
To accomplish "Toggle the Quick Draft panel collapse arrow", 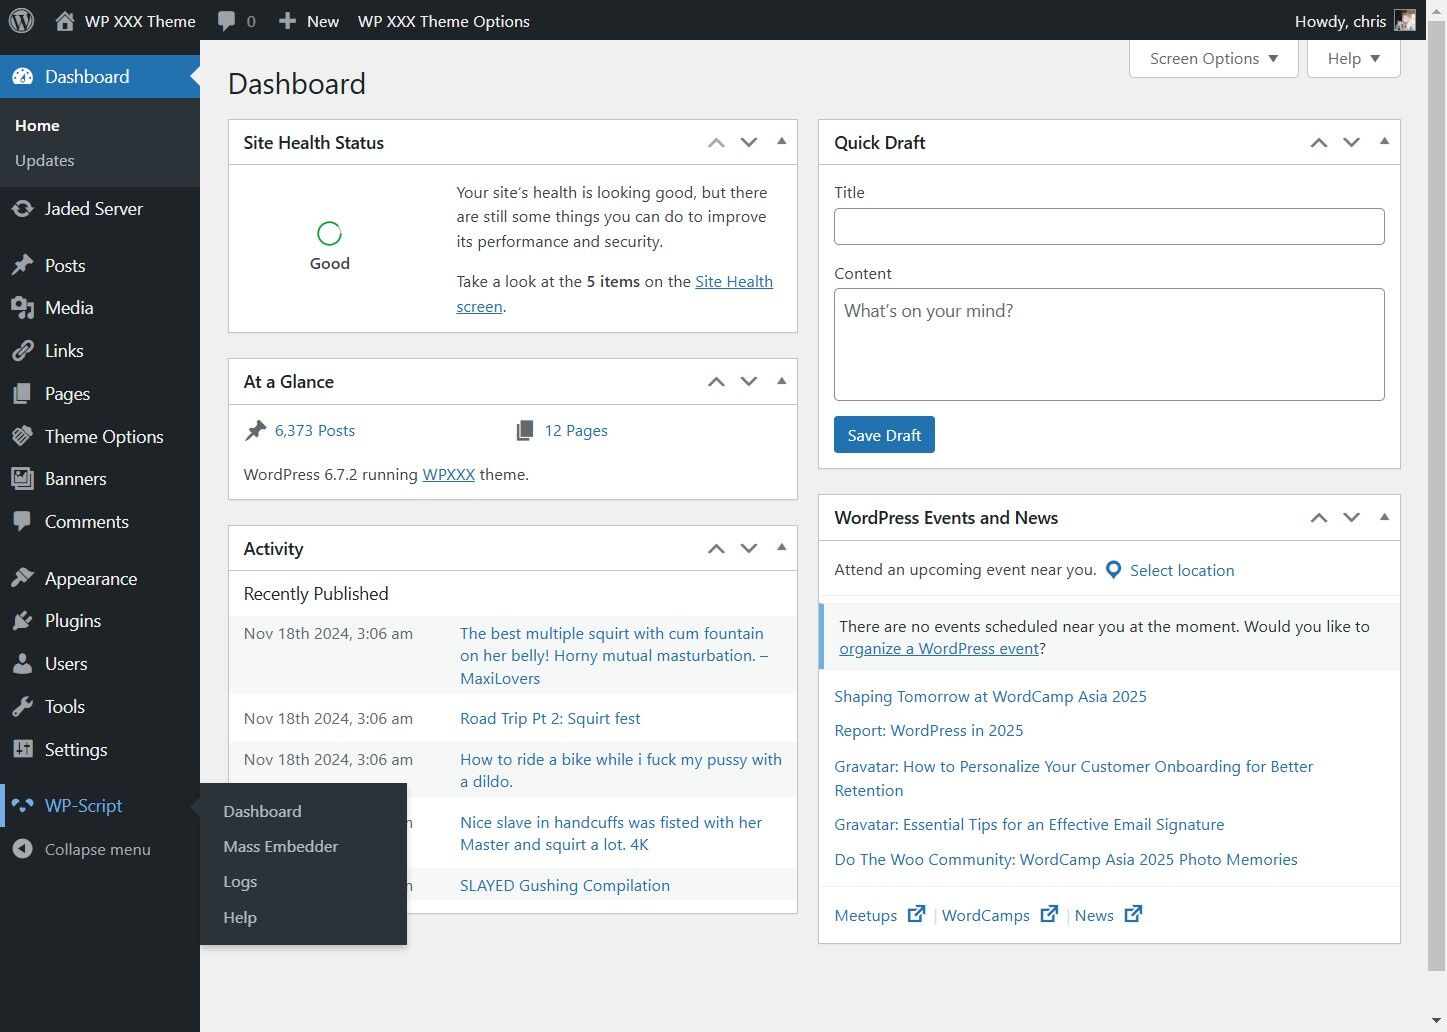I will point(1384,142).
